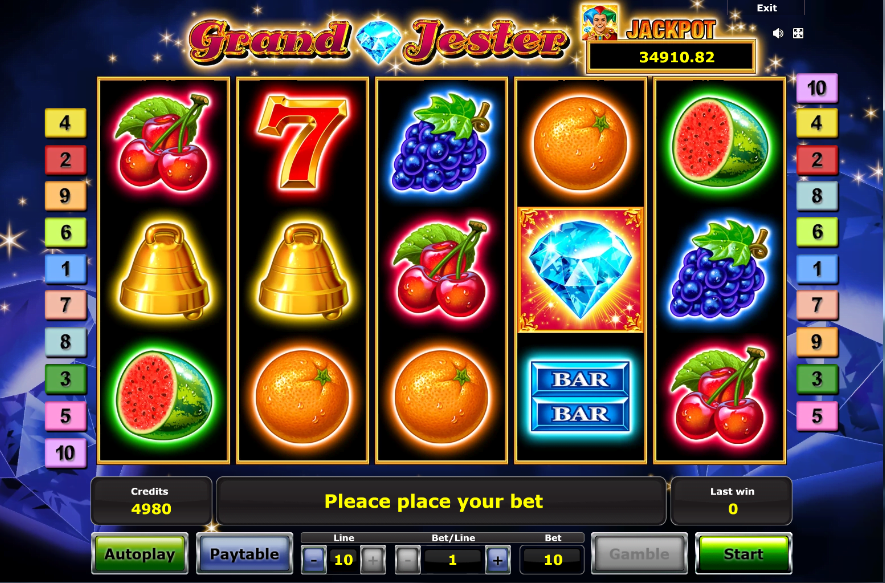The height and width of the screenshot is (583, 885).
Task: Click the Gamble button
Action: point(639,554)
